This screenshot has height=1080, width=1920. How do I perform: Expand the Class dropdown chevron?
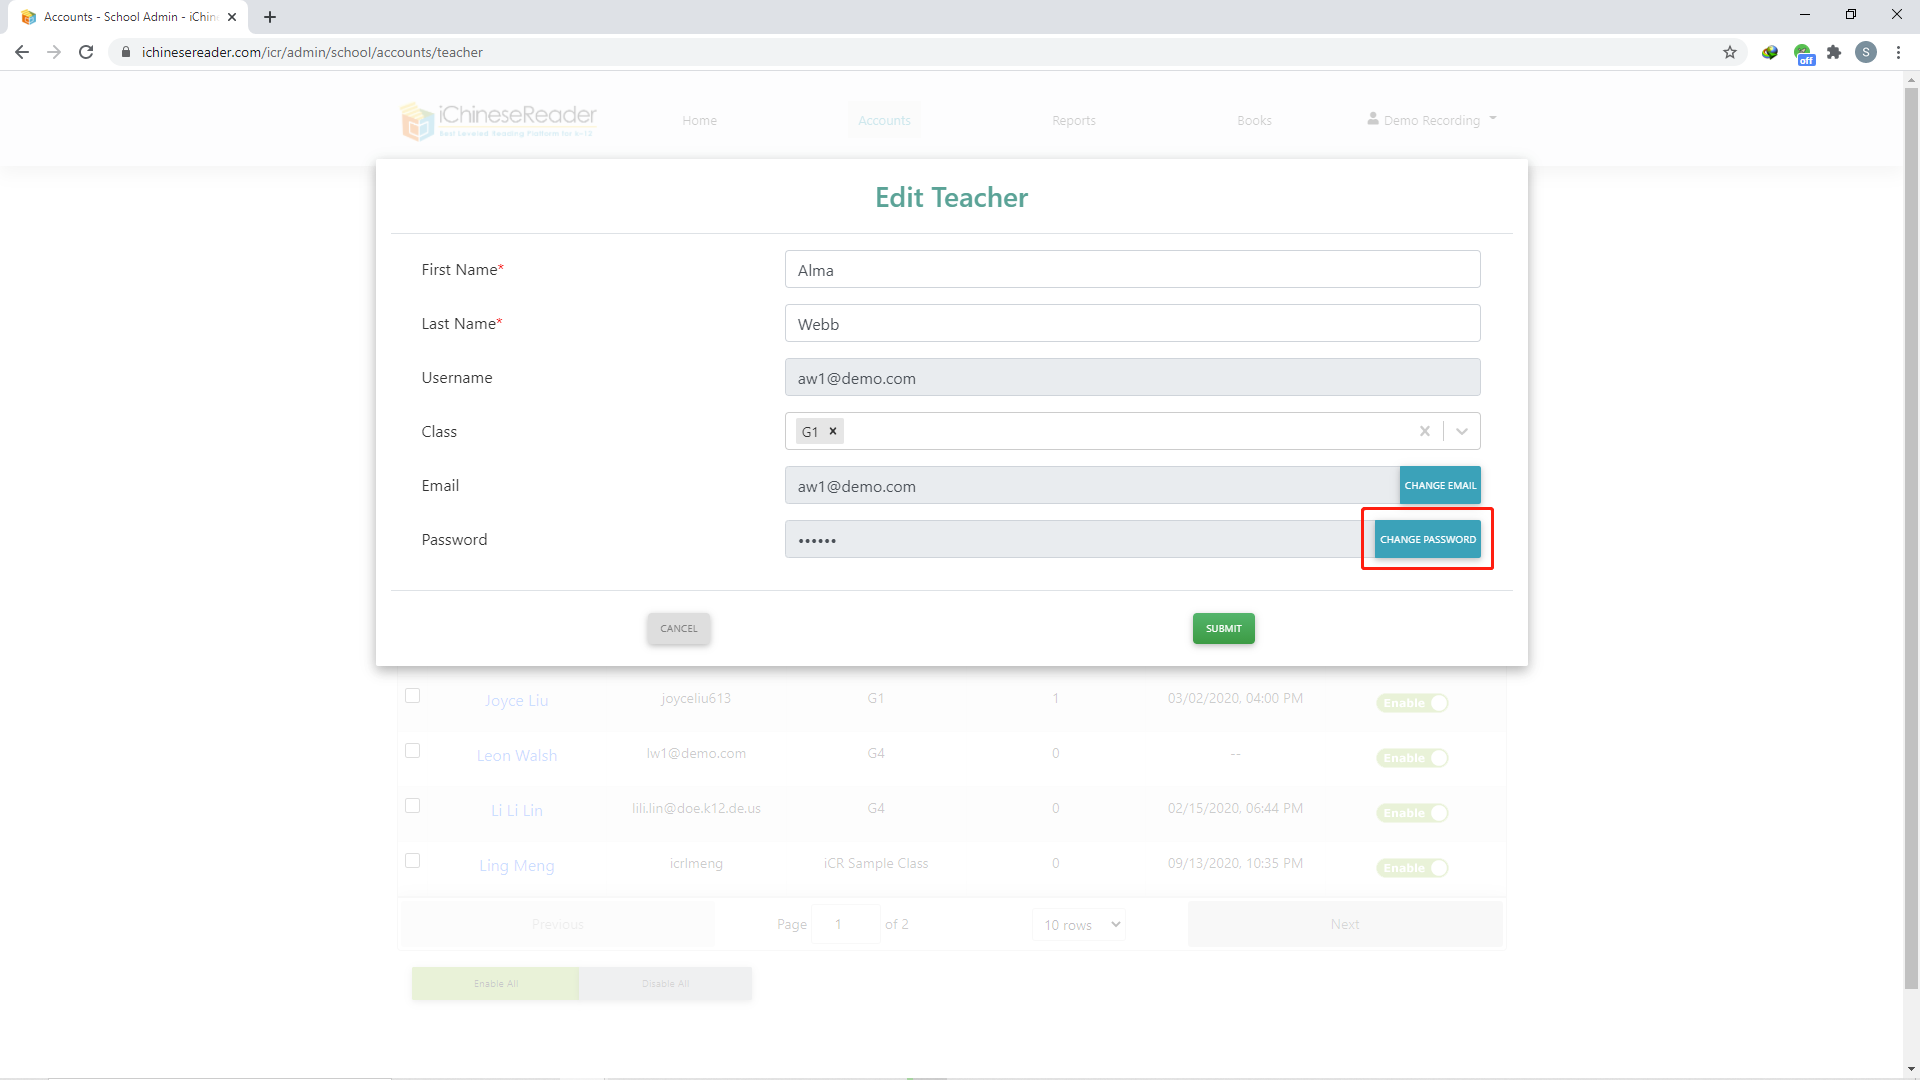(1462, 431)
